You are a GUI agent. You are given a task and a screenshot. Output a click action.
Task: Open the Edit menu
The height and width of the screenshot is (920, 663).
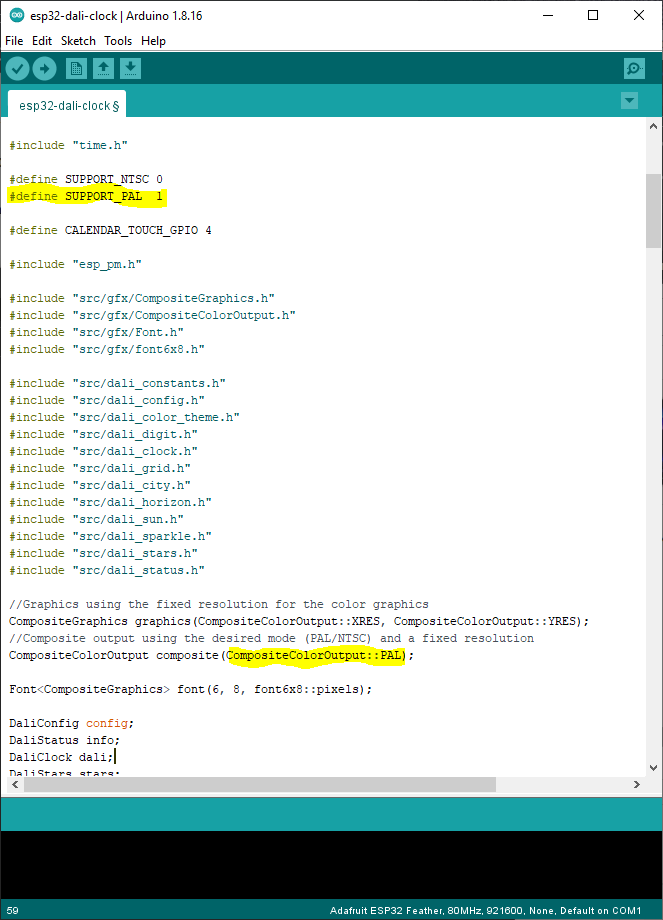(42, 41)
